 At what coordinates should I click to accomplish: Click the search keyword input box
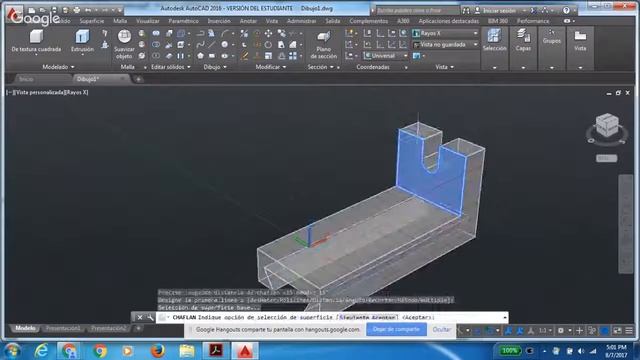tap(417, 10)
